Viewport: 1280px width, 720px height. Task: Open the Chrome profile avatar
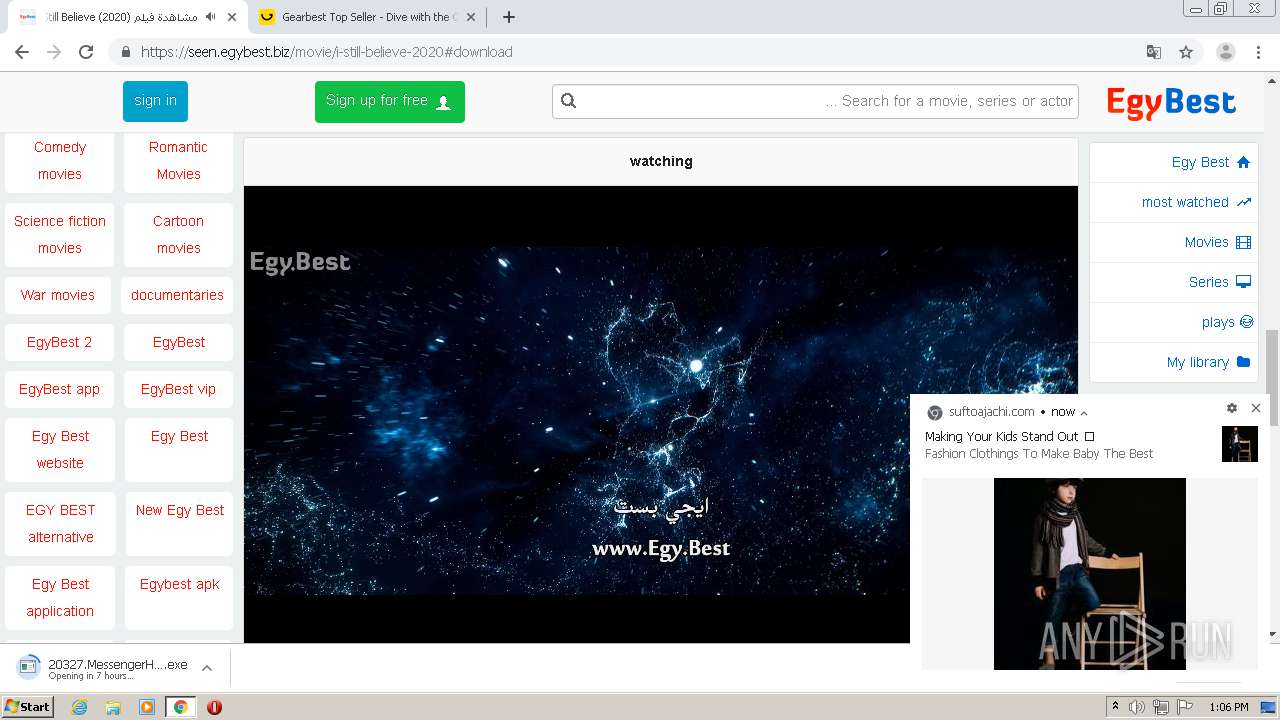coord(1226,52)
